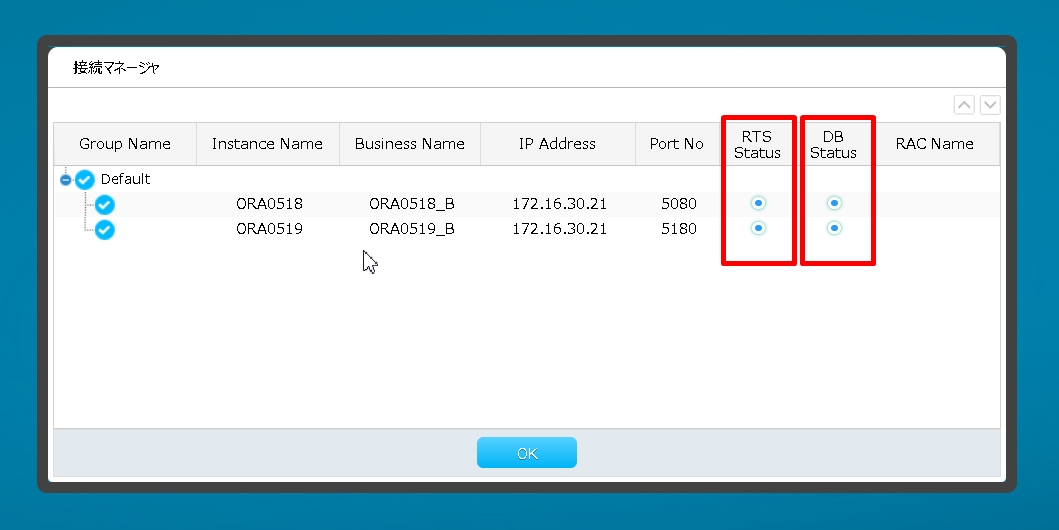Click the RTS Status column header
Image resolution: width=1059 pixels, height=530 pixels.
click(x=757, y=144)
